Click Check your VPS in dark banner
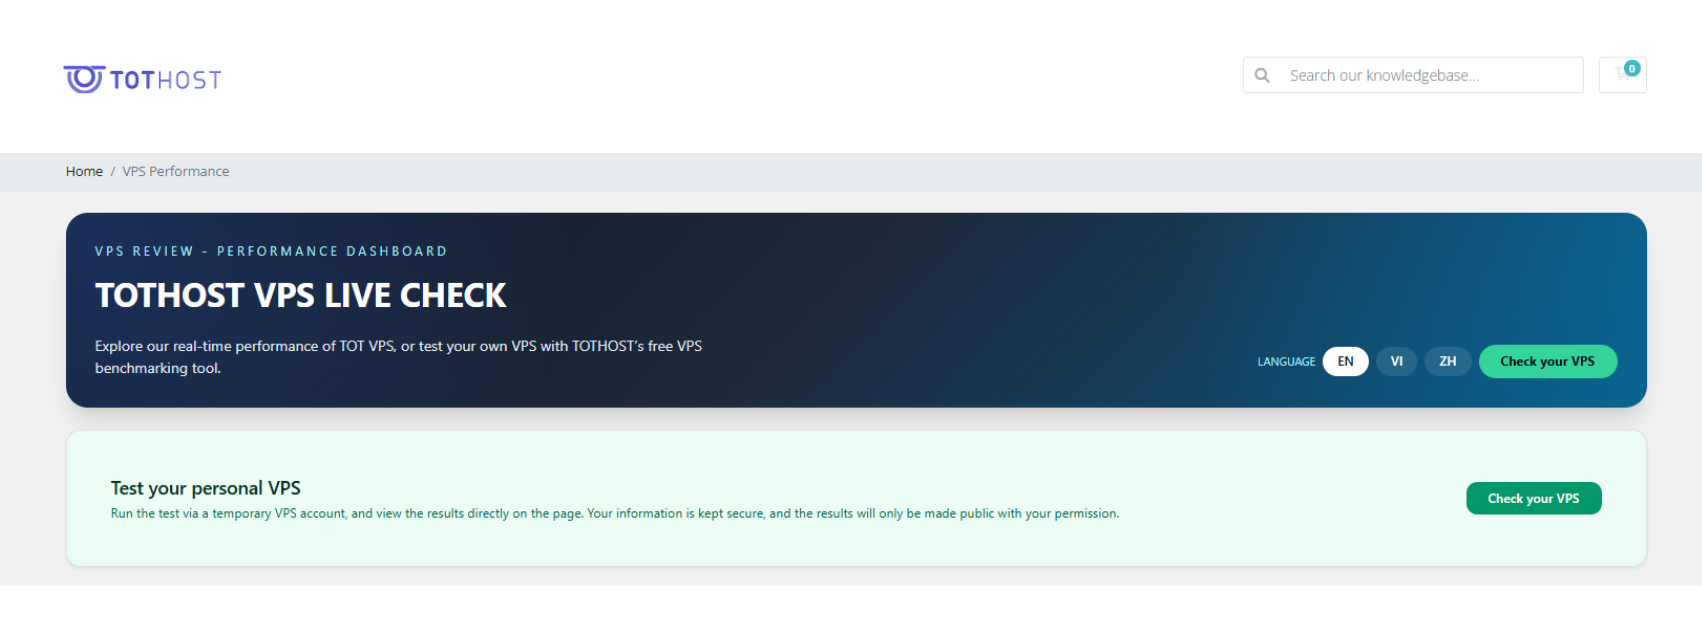 (x=1548, y=361)
